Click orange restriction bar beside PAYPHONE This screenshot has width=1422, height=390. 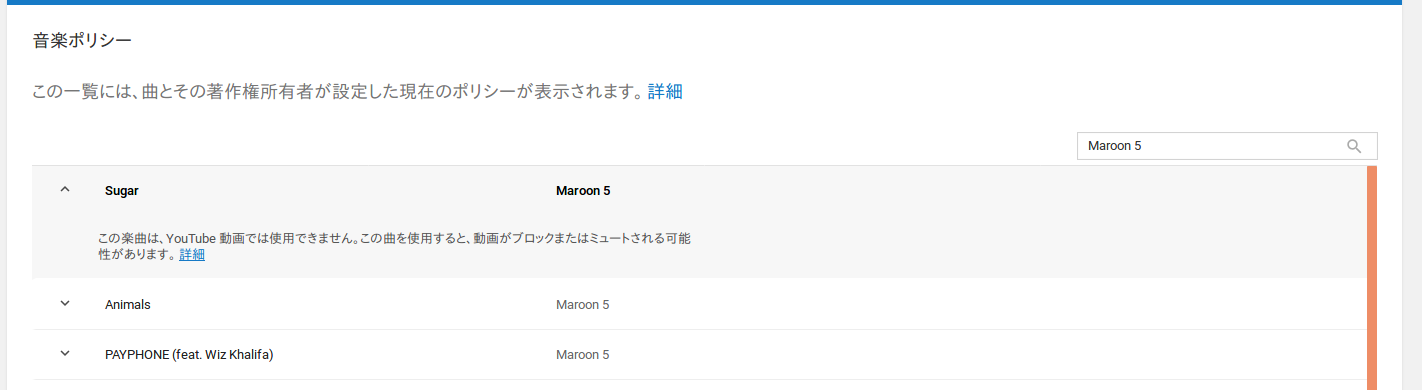tap(1372, 355)
